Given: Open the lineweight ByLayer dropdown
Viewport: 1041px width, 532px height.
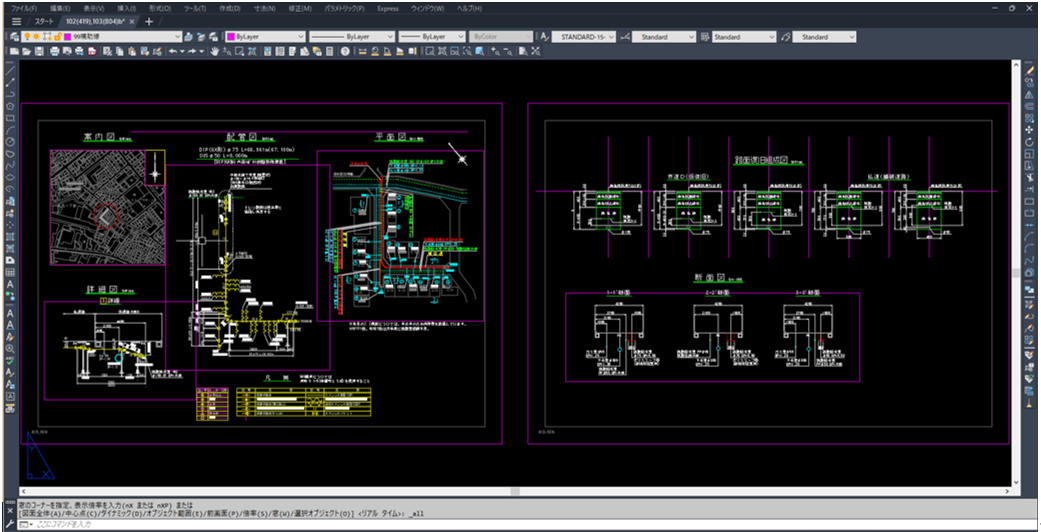Looking at the screenshot, I should (x=431, y=37).
